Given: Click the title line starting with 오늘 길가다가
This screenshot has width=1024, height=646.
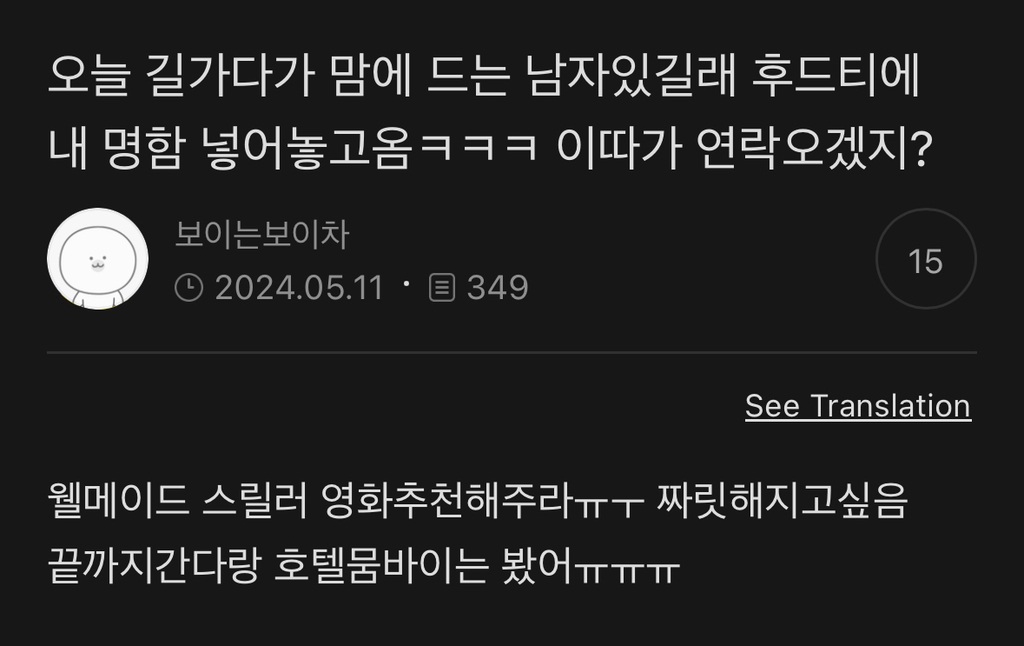Looking at the screenshot, I should (484, 75).
